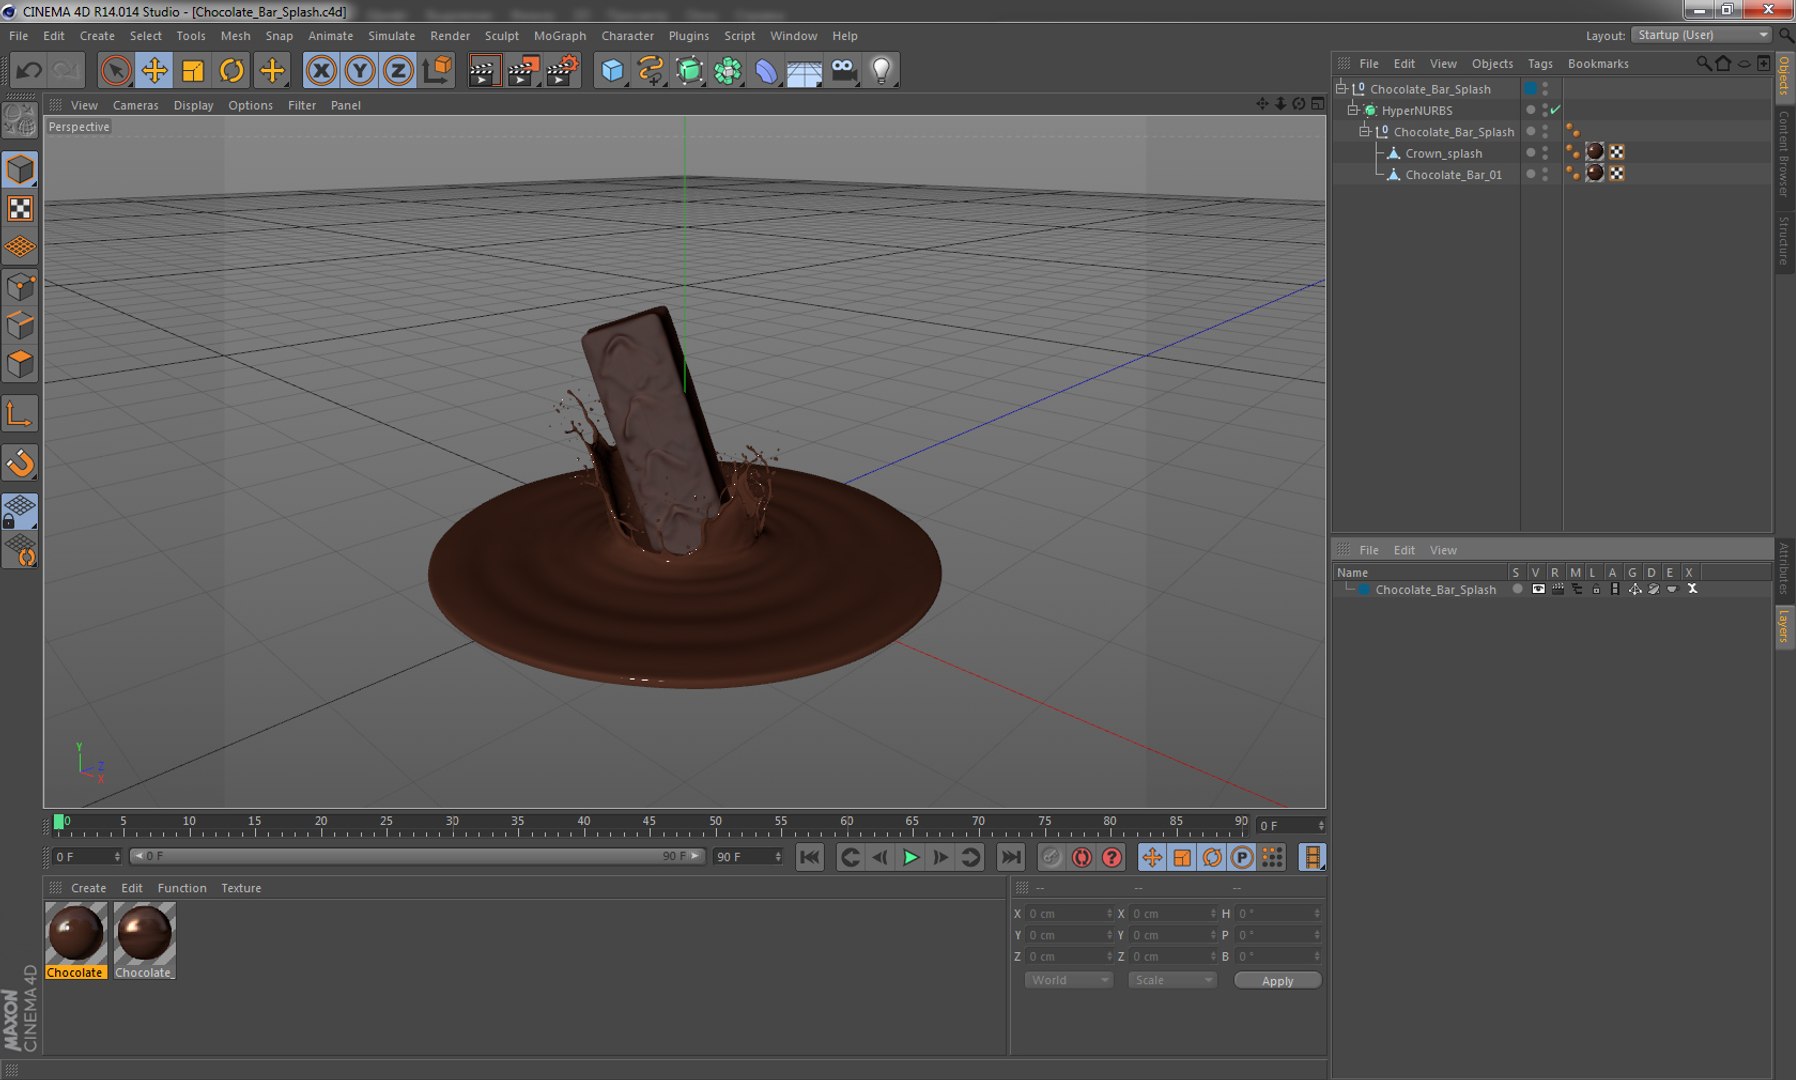Open the Array modeling objects icon
1796x1080 pixels.
[x=728, y=70]
